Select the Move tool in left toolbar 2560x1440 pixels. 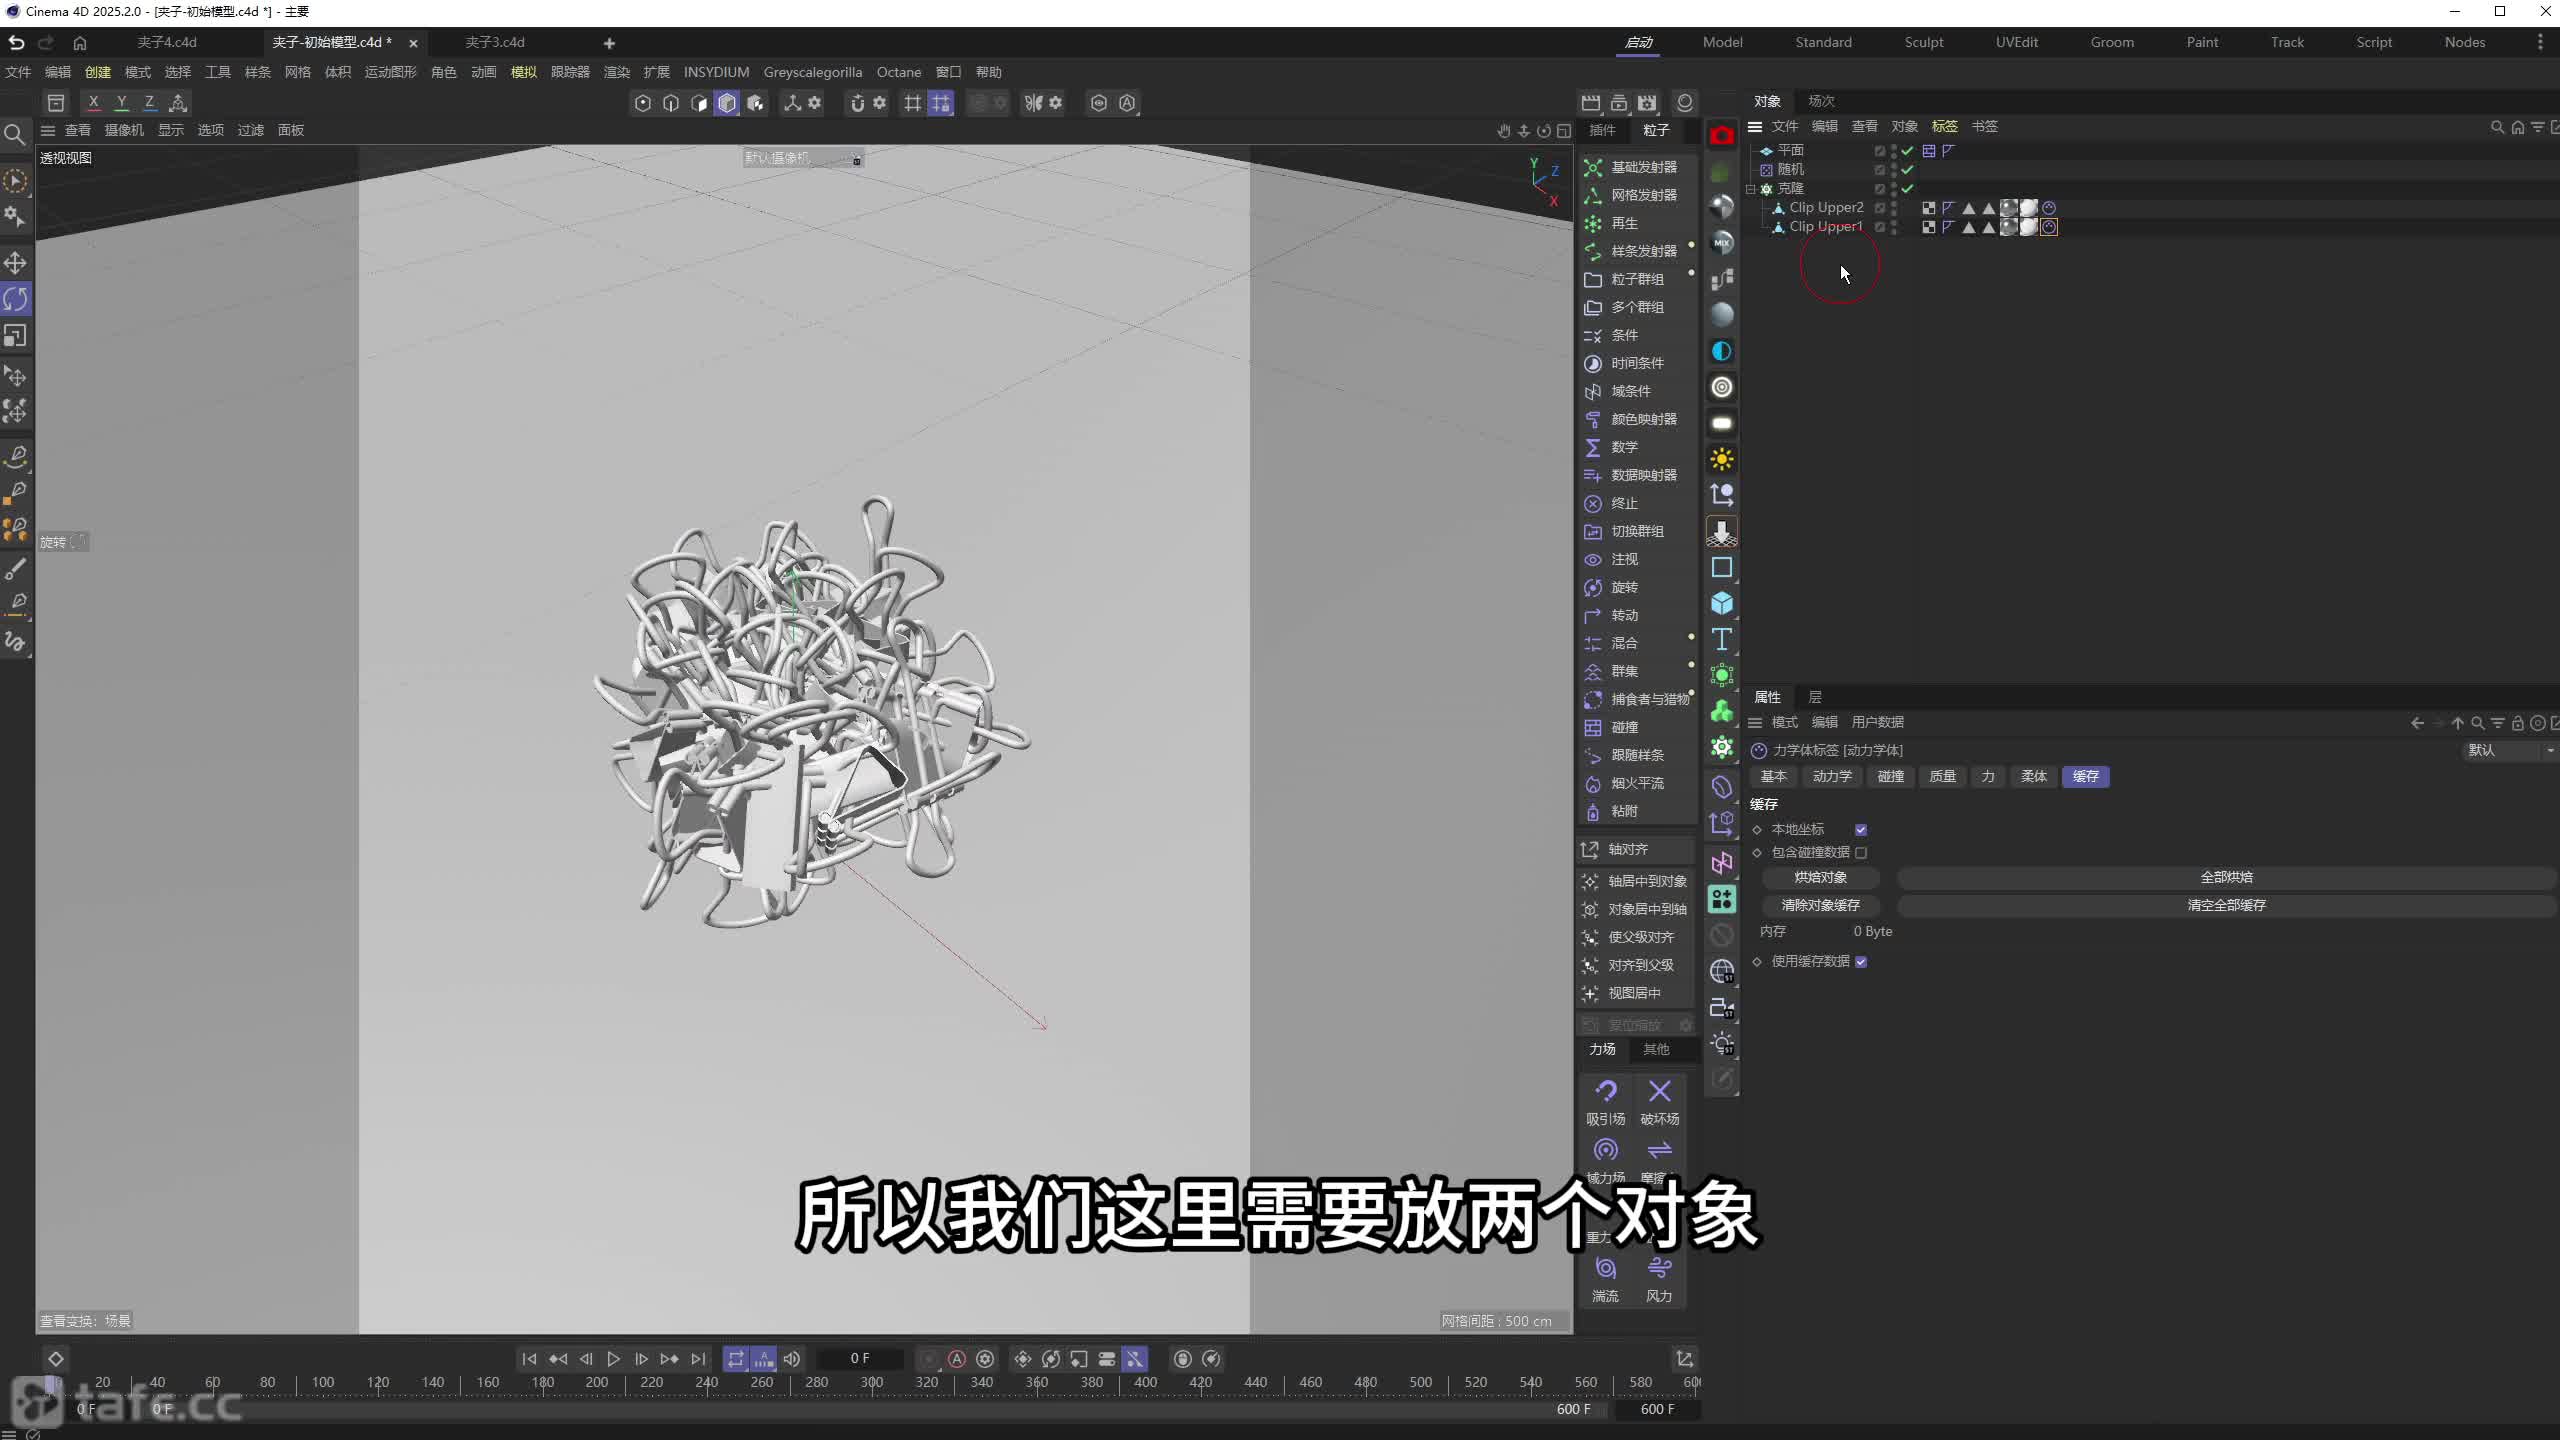click(15, 263)
